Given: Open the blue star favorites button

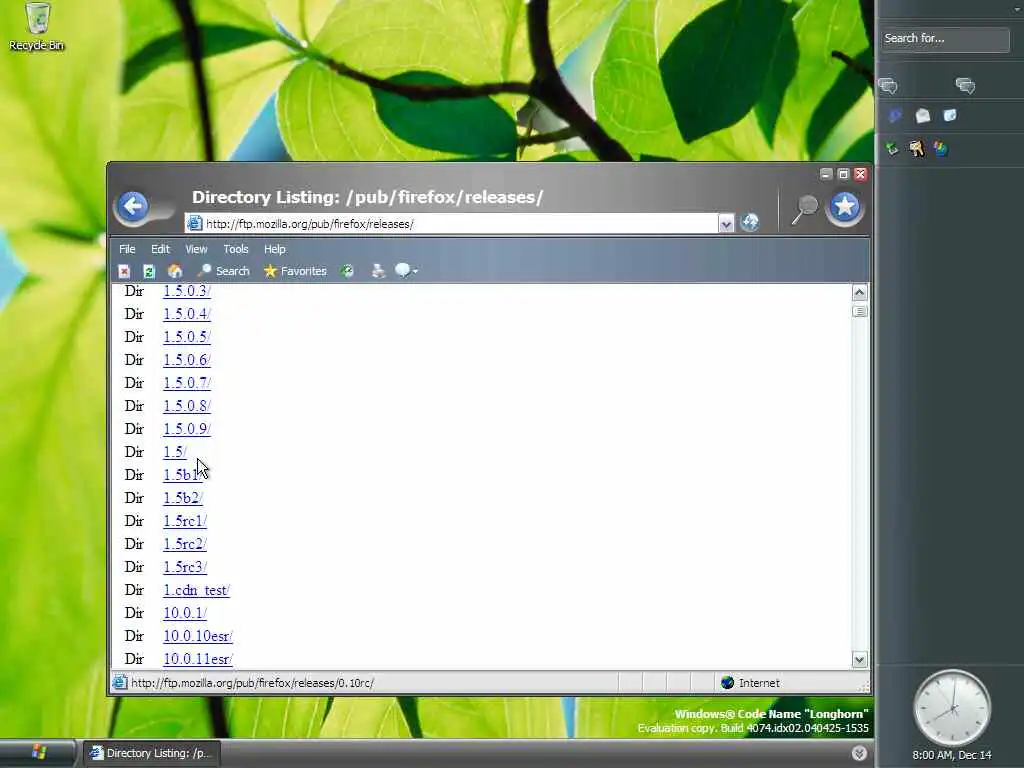Looking at the screenshot, I should pos(845,208).
